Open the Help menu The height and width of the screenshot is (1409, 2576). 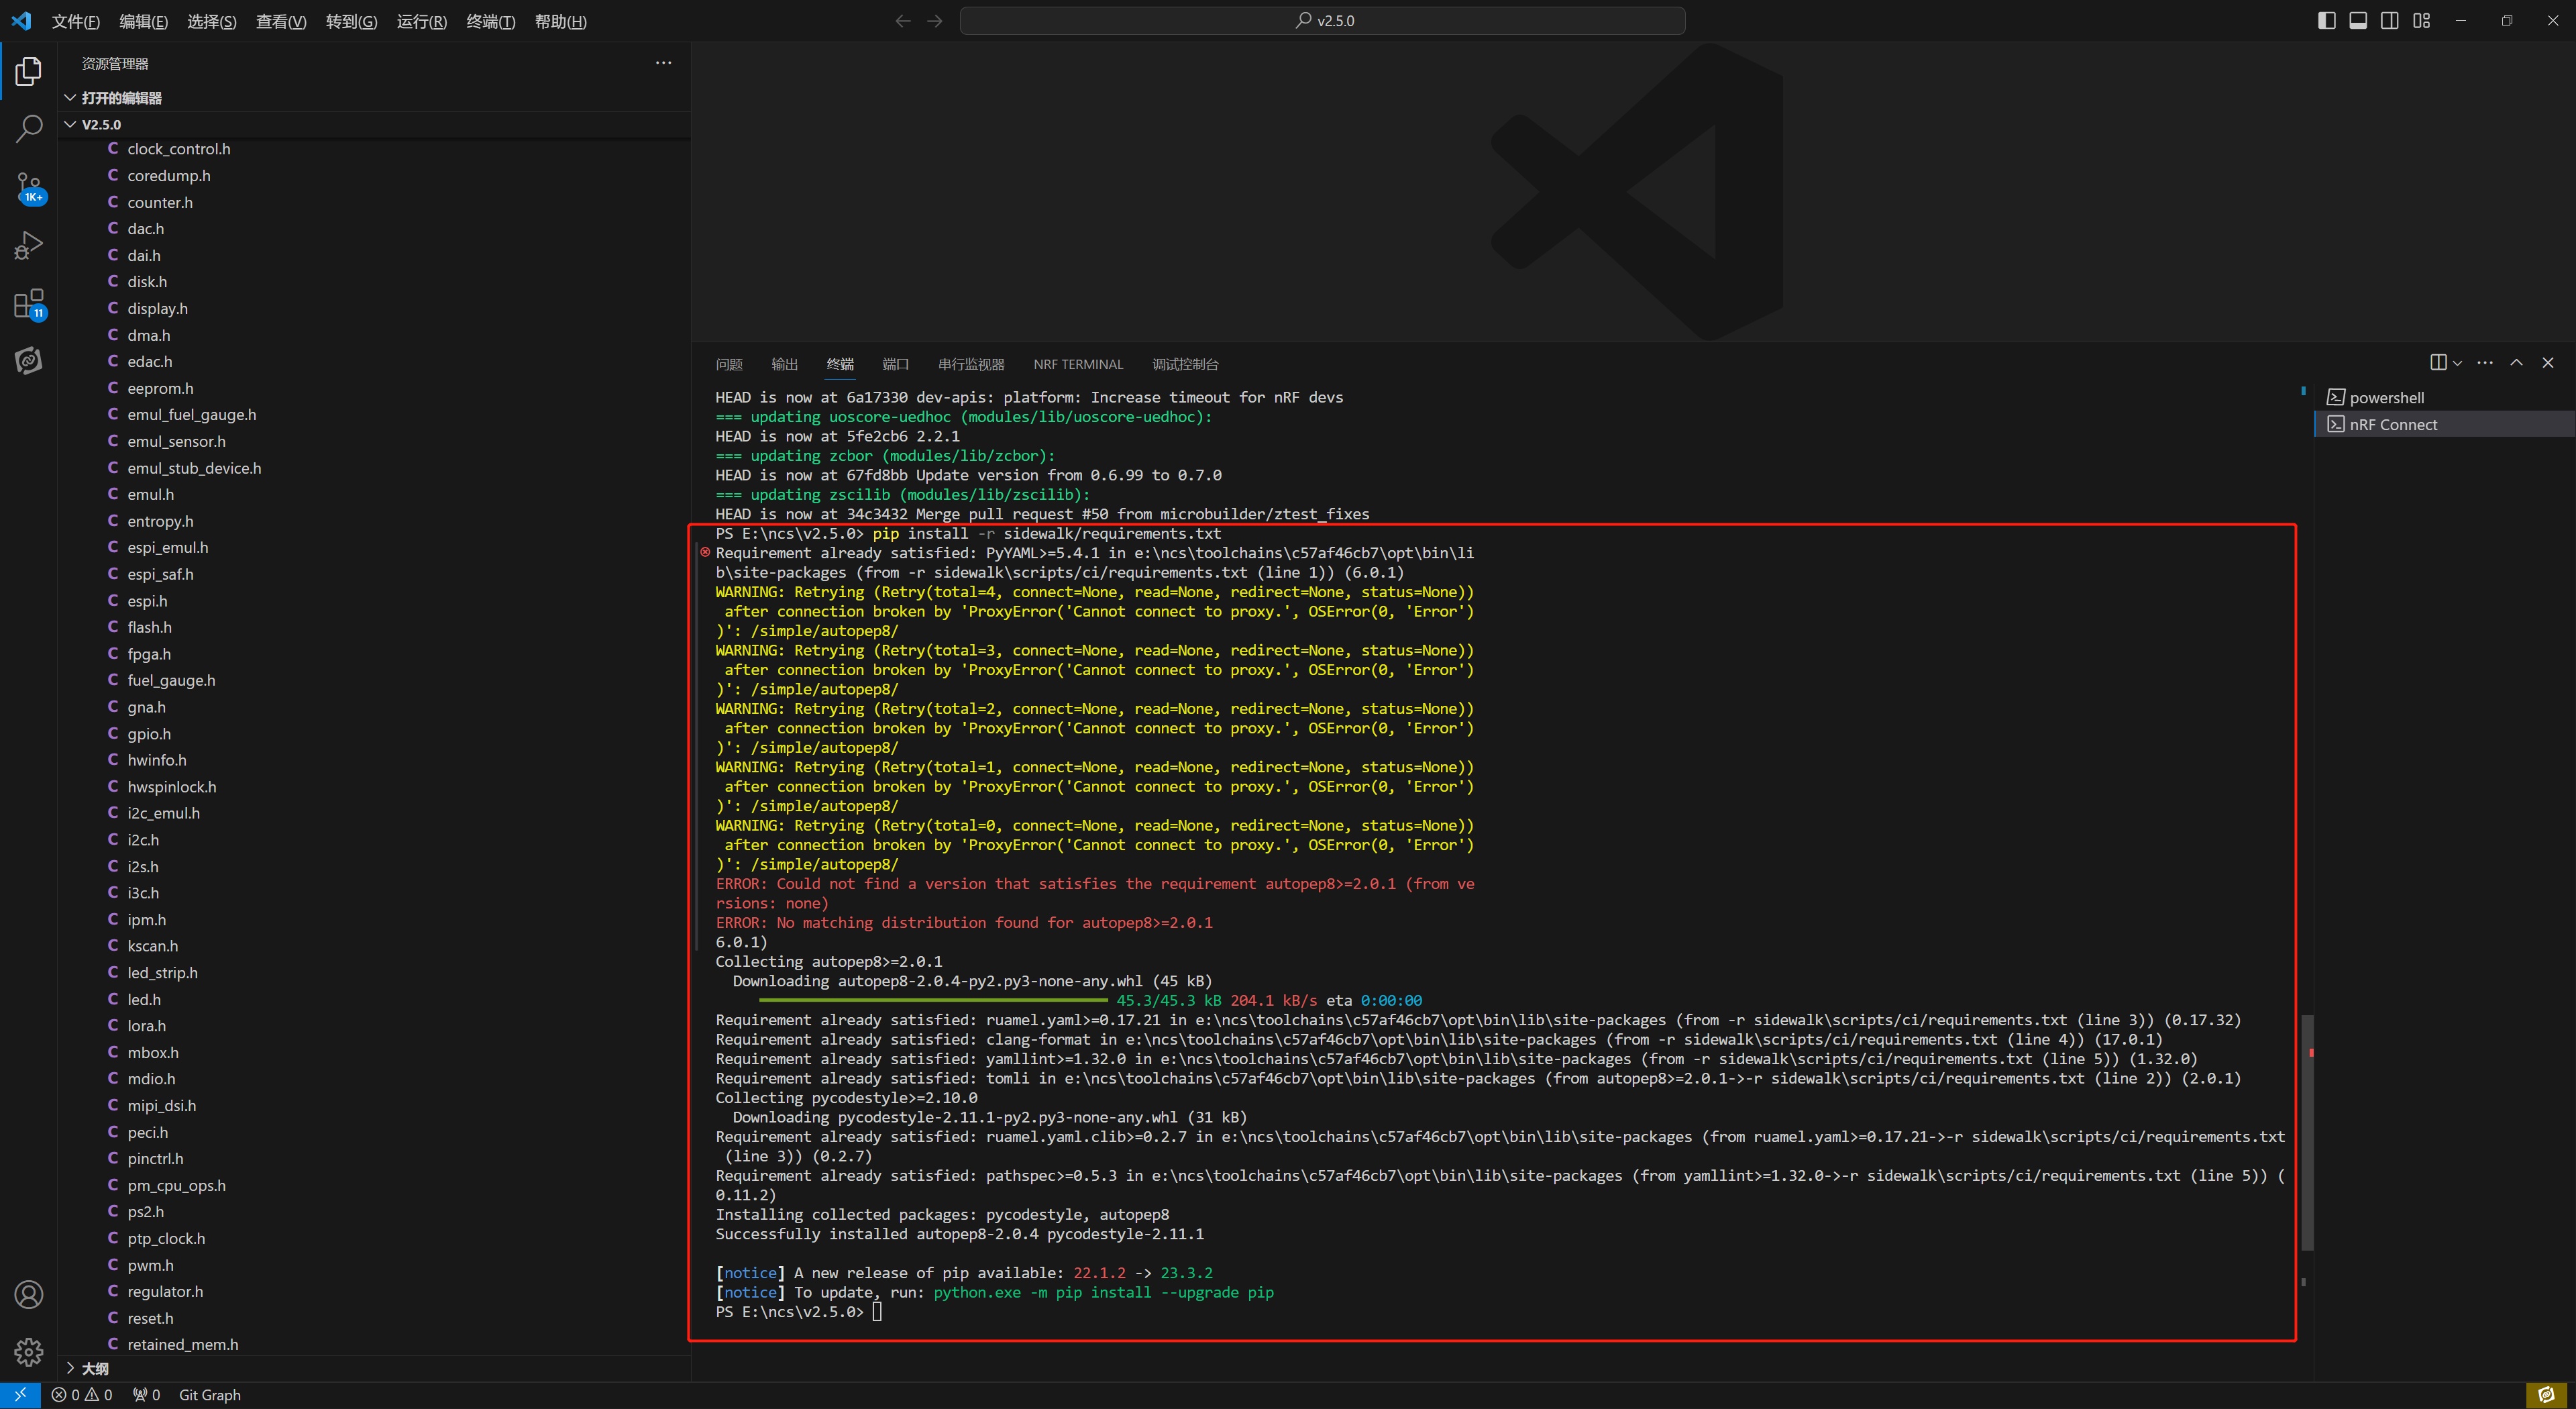pyautogui.click(x=560, y=21)
